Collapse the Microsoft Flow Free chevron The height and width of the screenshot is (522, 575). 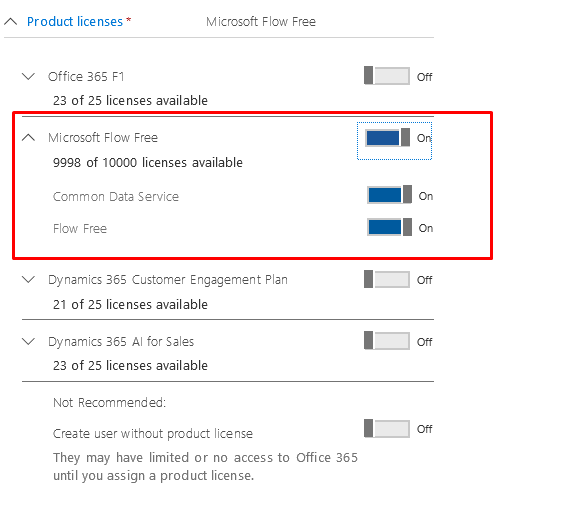28,138
